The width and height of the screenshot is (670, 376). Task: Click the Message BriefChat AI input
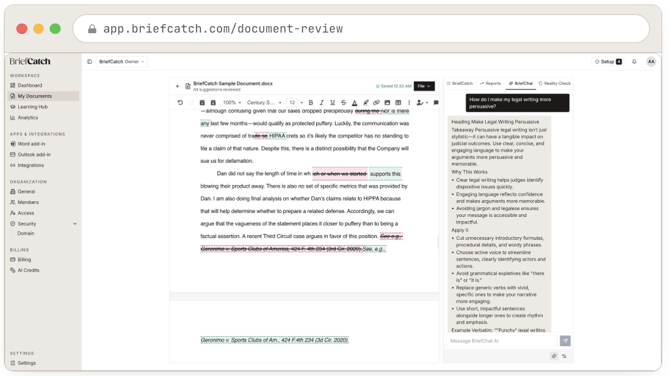coord(502,341)
